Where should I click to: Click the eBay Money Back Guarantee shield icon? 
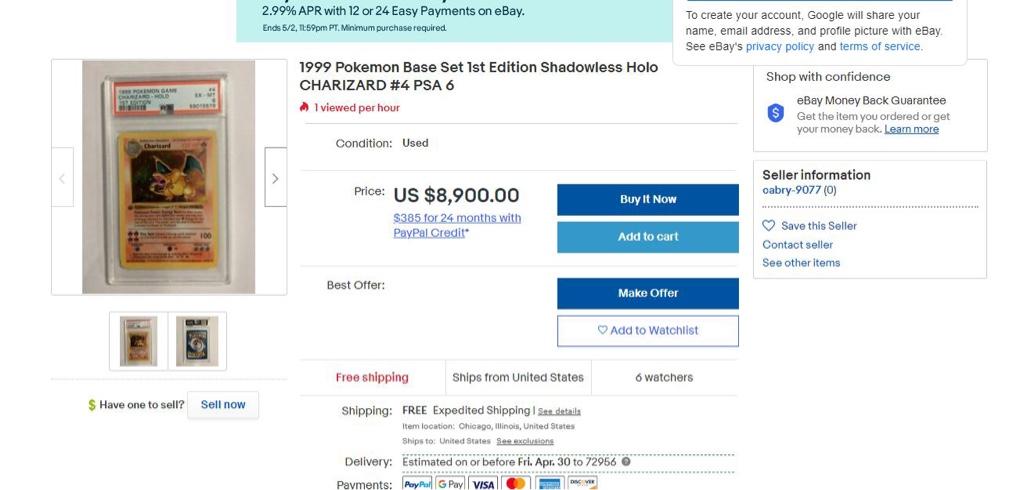[x=775, y=113]
